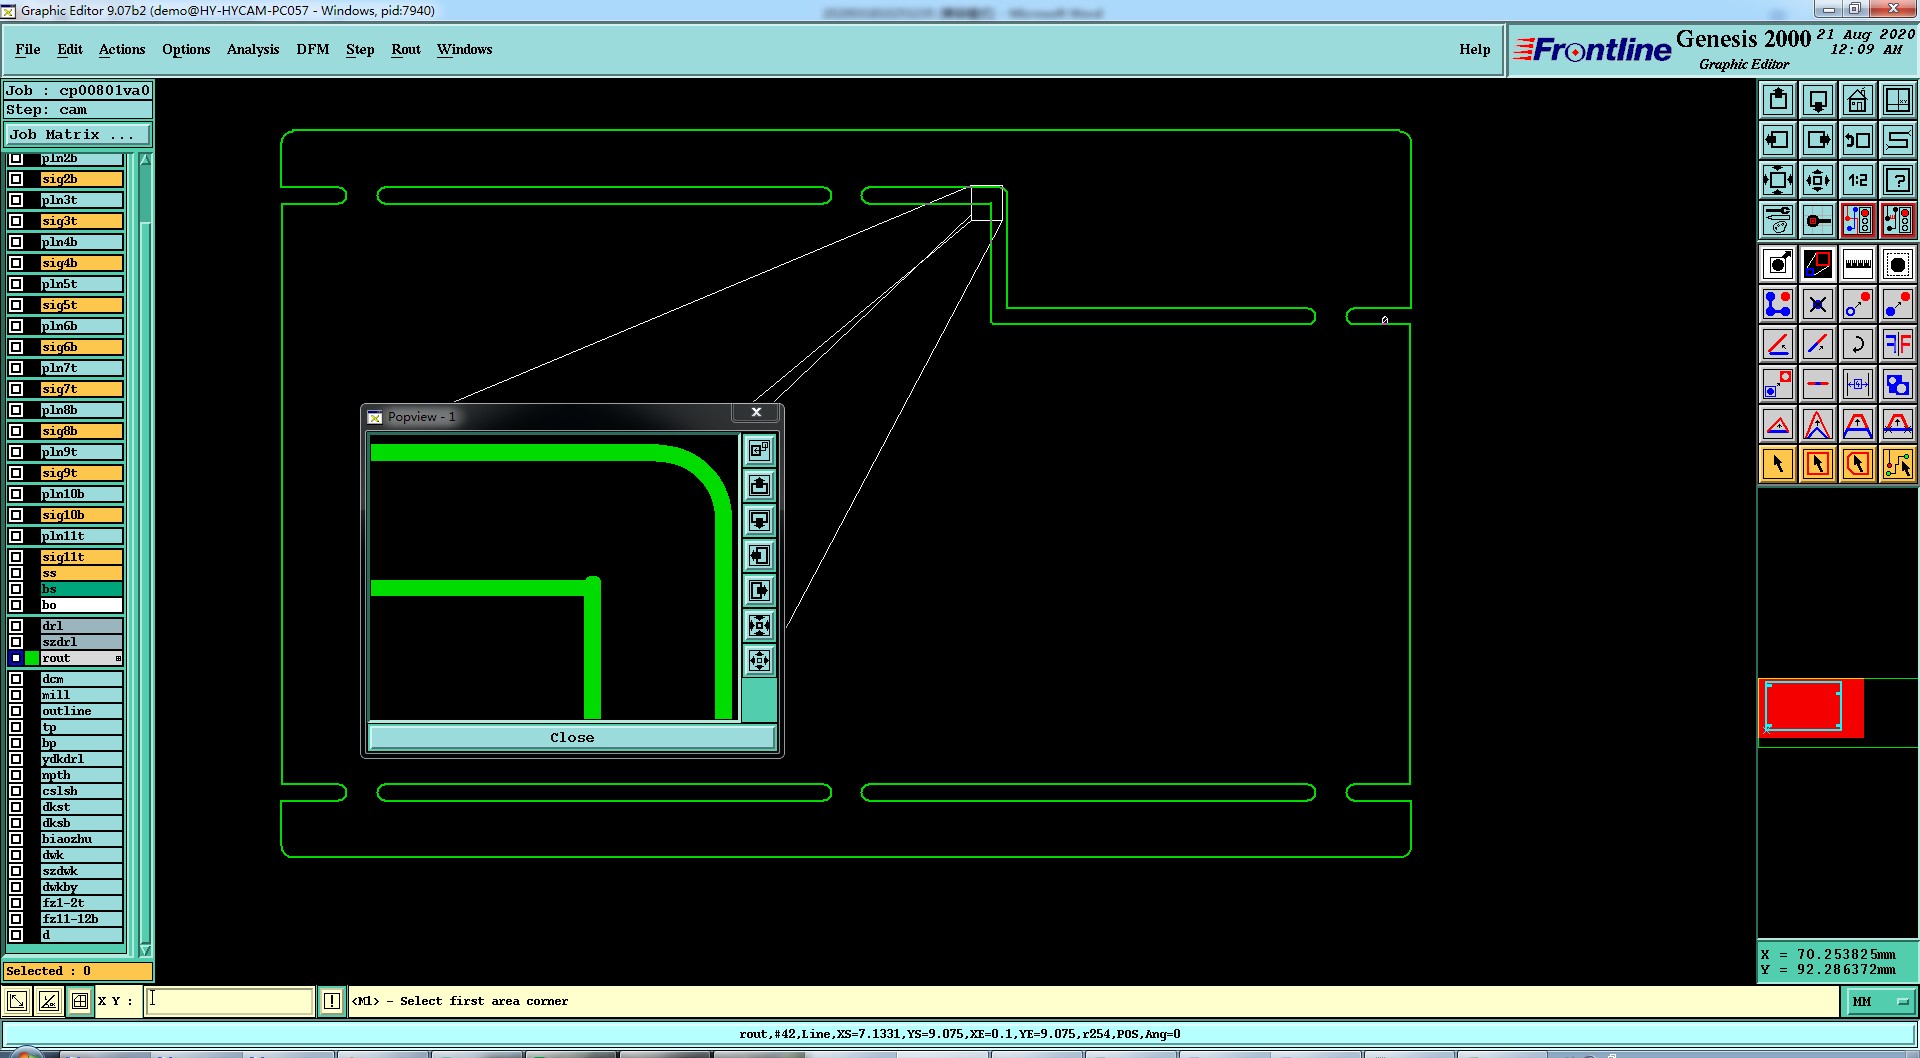Screen dimensions: 1920x1058
Task: Click the 1:2 zoom scale icon
Action: 1858,180
